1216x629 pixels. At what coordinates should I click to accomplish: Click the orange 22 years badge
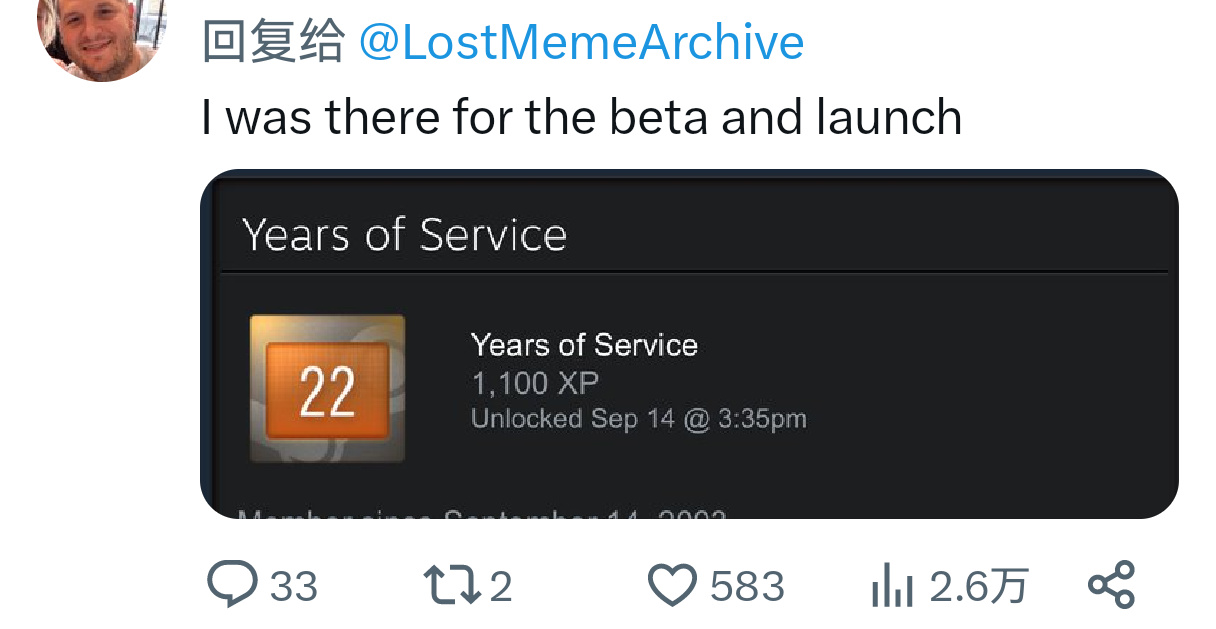coord(327,389)
